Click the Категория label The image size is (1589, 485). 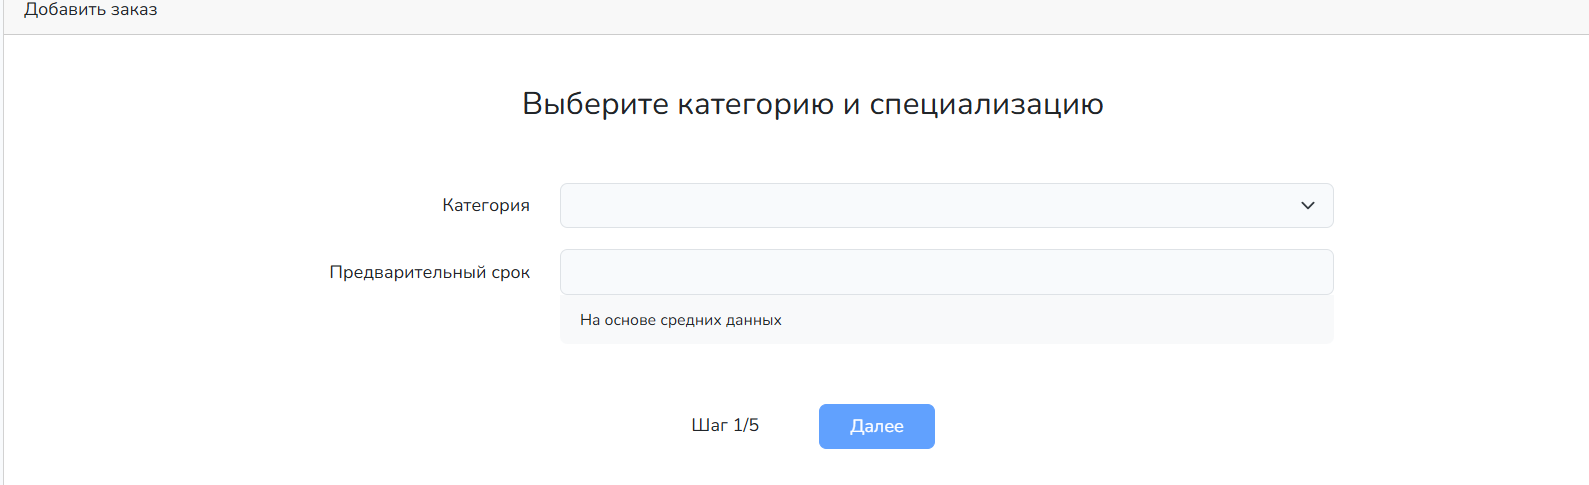[x=486, y=205]
